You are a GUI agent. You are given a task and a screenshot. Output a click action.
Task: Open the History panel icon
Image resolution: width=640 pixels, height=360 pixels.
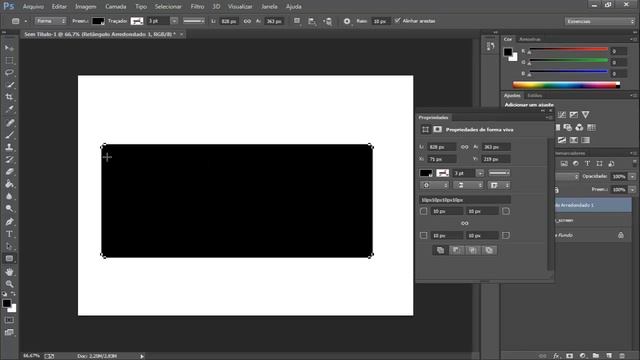pos(490,47)
